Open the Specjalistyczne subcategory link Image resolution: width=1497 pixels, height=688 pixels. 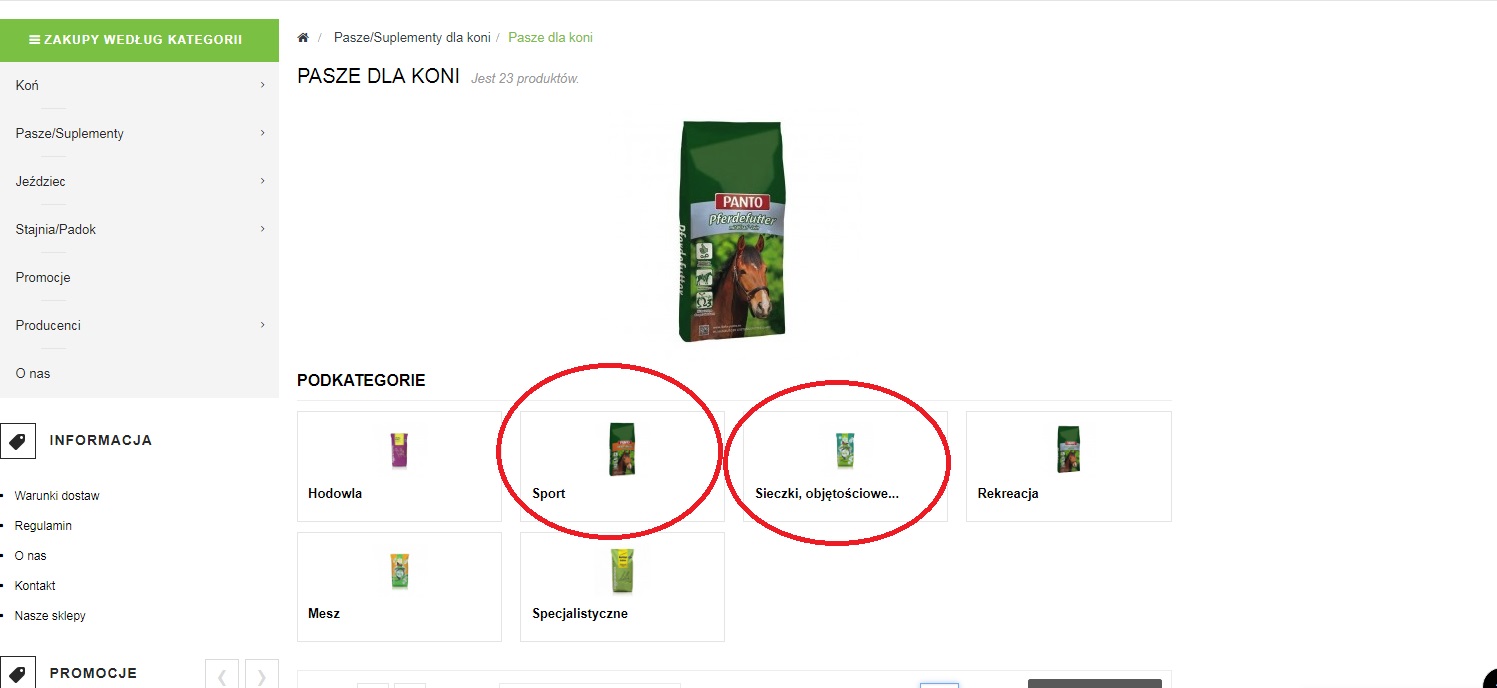coord(580,614)
